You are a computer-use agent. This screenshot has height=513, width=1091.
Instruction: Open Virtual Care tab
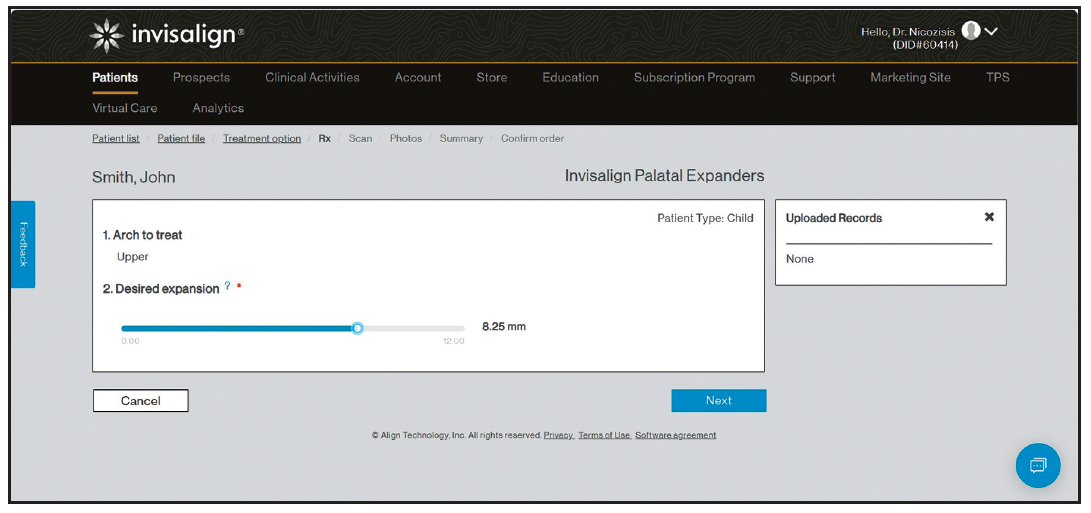125,108
